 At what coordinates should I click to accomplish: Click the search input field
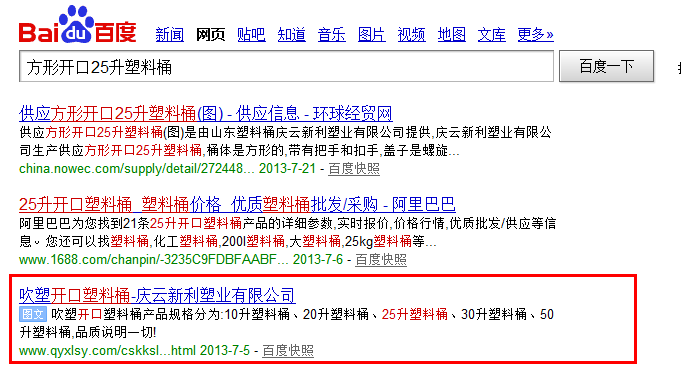pyautogui.click(x=287, y=66)
